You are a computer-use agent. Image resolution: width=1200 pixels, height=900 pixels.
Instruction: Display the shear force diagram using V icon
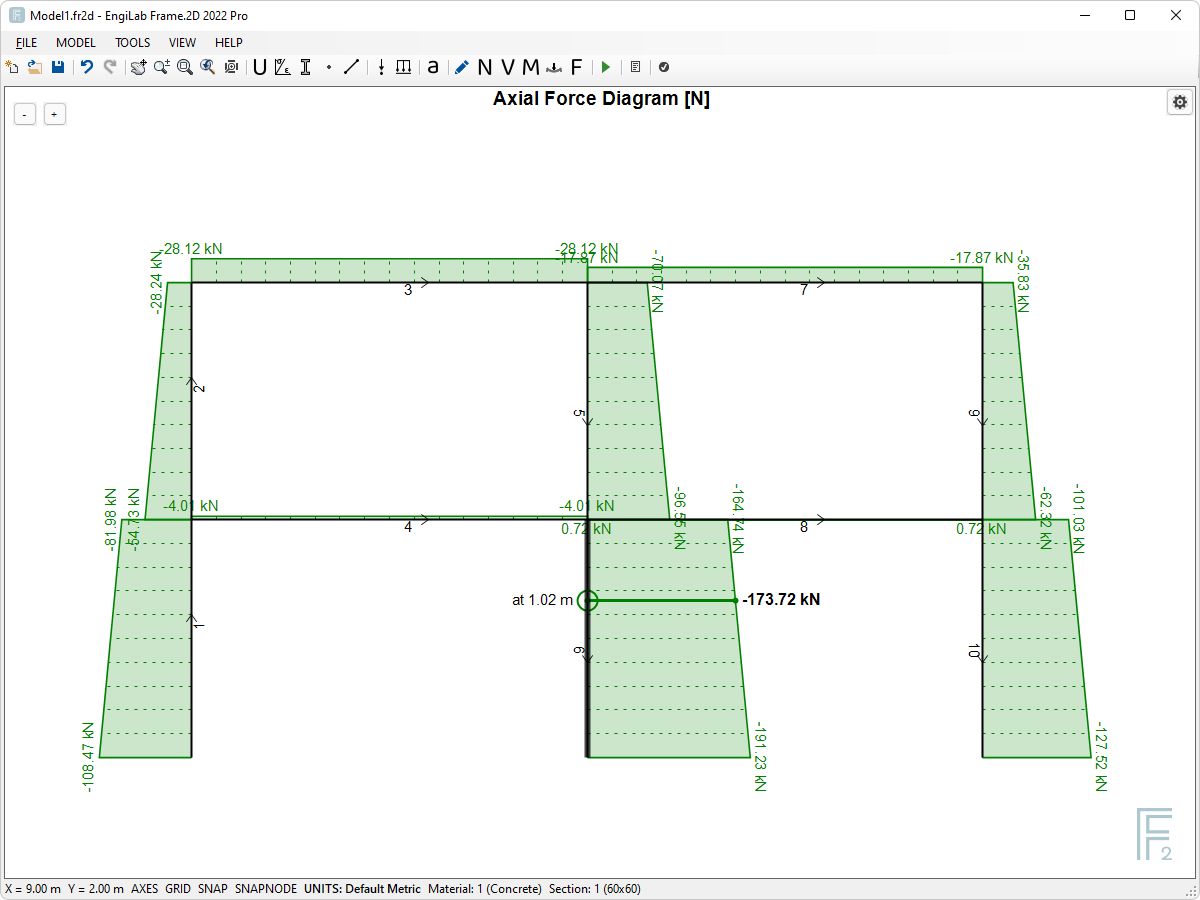point(507,67)
